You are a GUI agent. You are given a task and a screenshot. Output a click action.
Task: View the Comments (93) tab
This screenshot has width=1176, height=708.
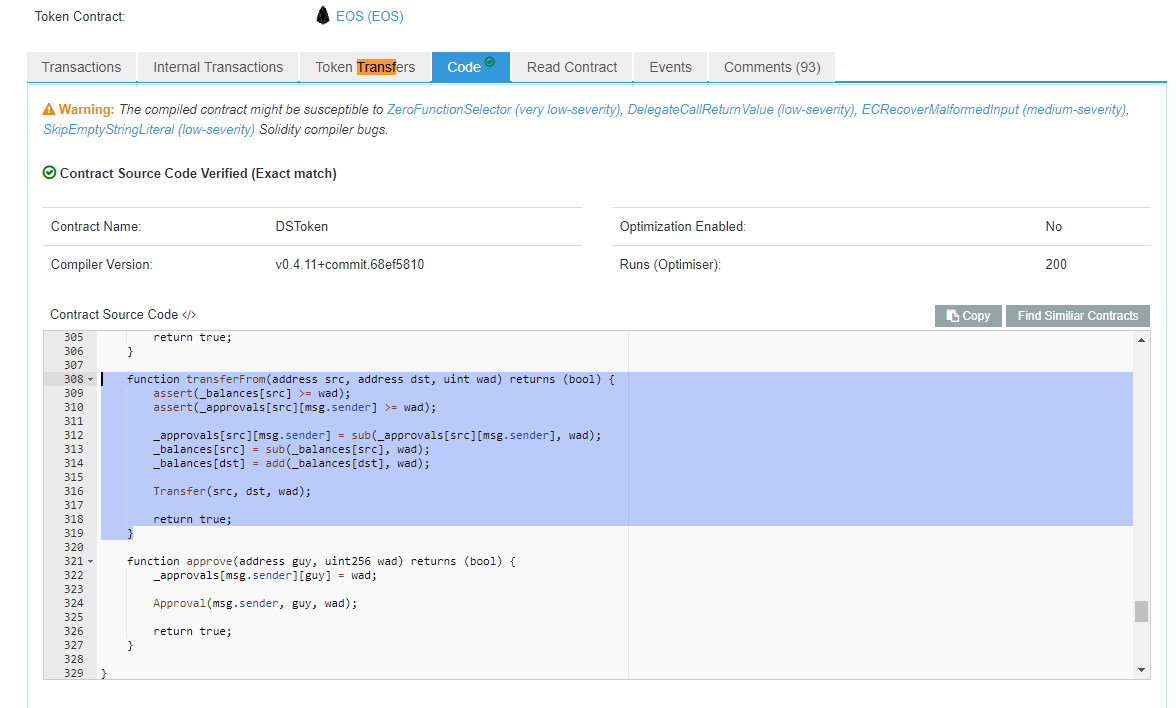tap(772, 67)
